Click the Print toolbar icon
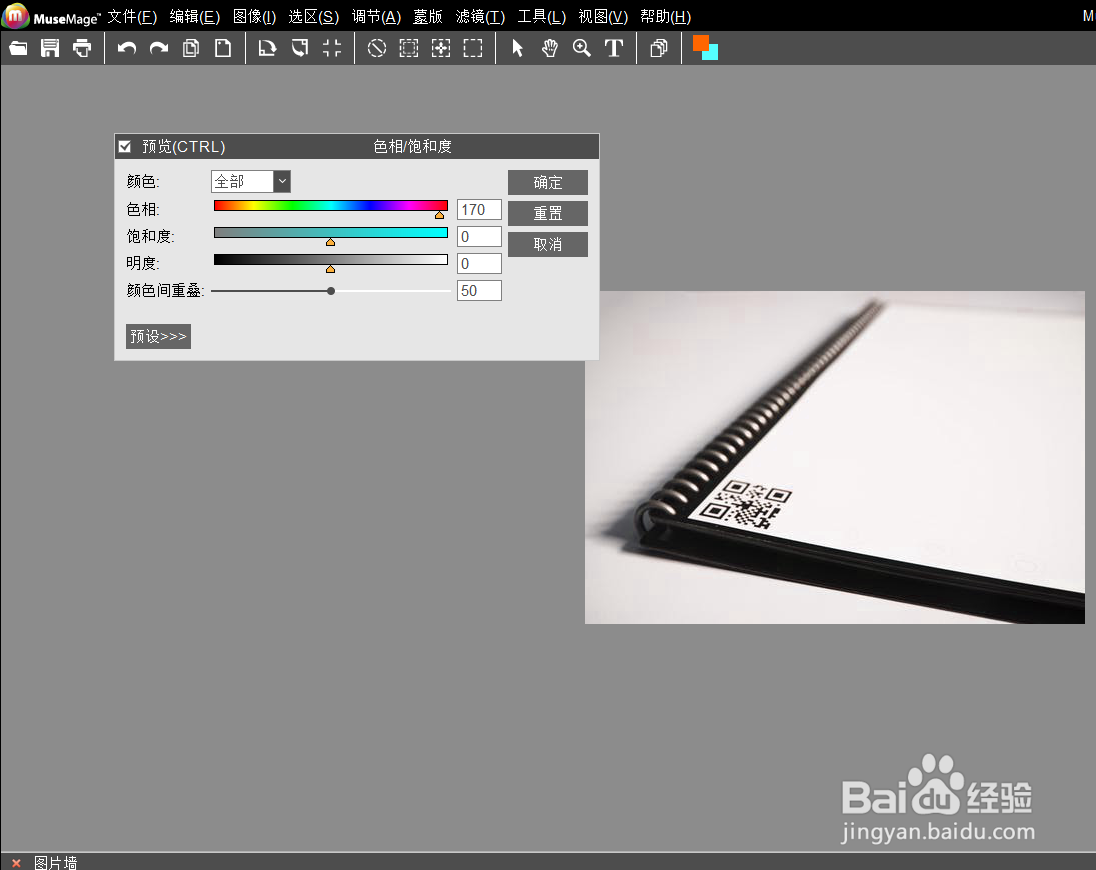The width and height of the screenshot is (1096, 870). 82,48
